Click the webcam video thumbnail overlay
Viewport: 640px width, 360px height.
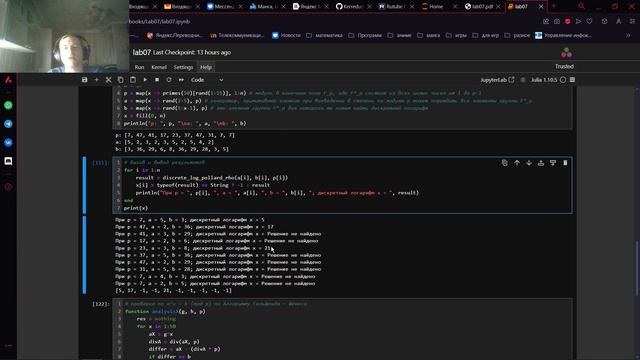click(64, 36)
